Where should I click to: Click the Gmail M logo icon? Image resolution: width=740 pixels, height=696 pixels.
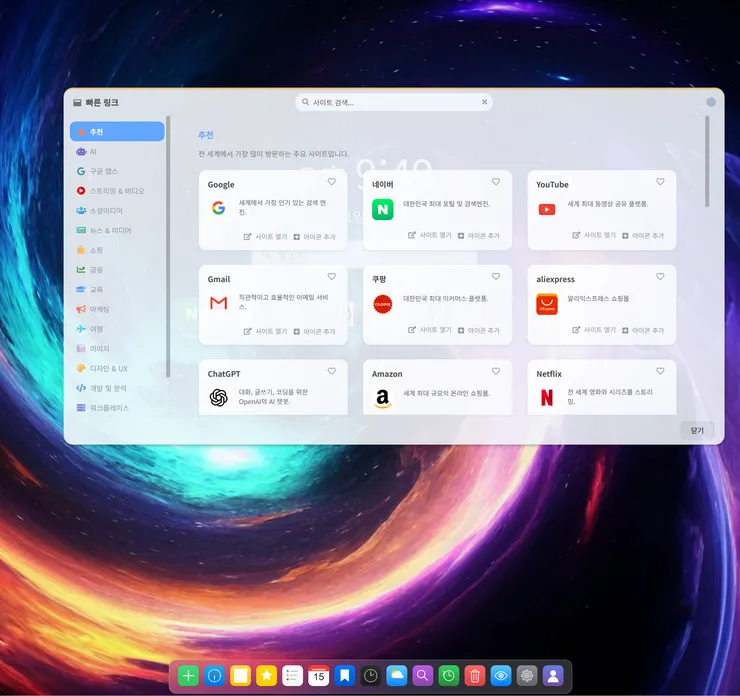(x=219, y=303)
